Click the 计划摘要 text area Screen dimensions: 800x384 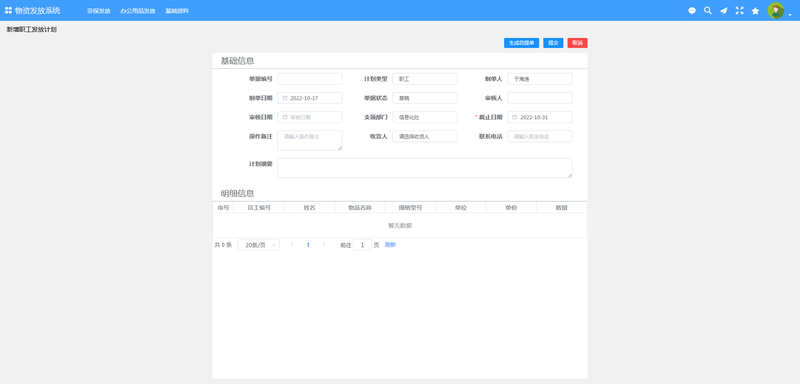click(424, 168)
